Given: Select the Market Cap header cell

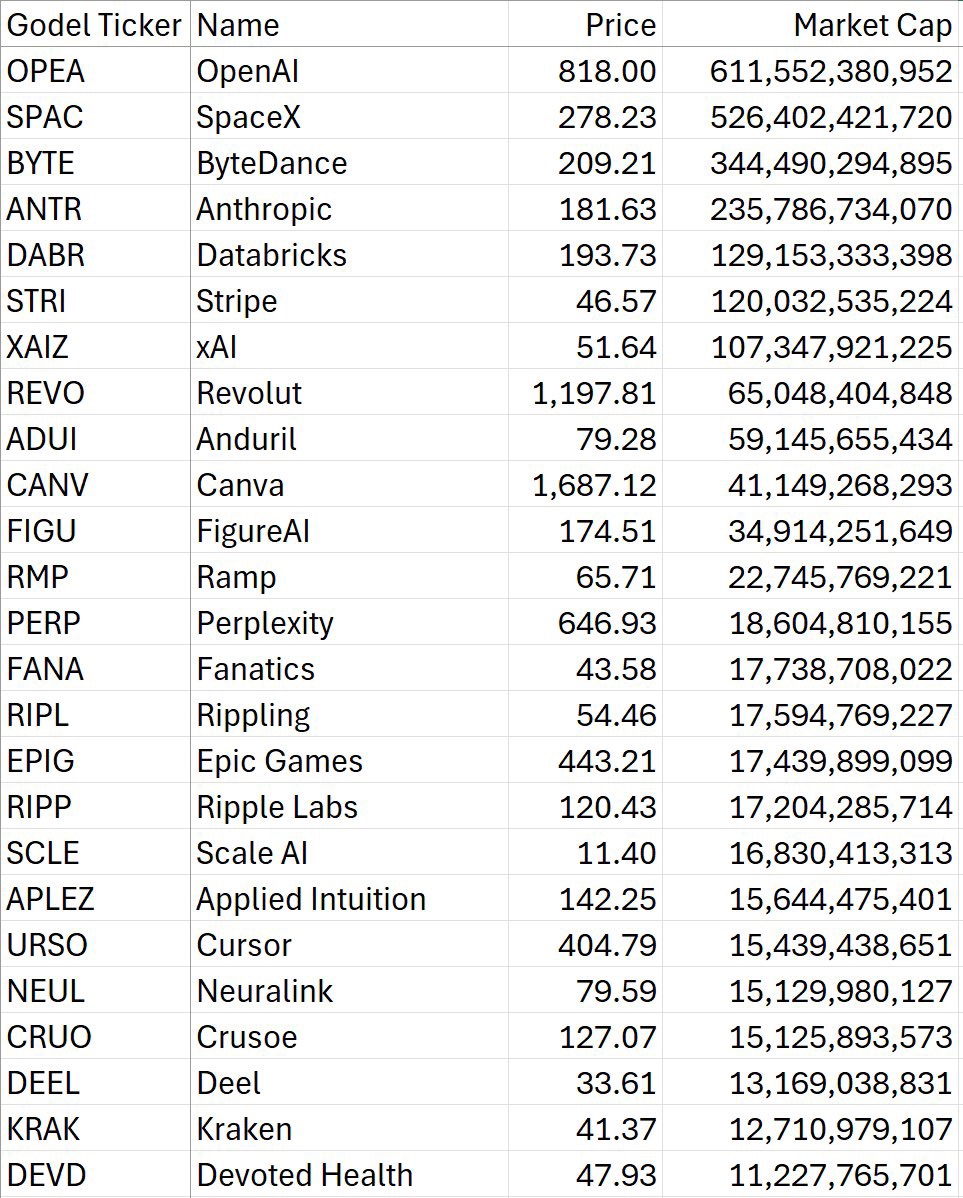Looking at the screenshot, I should (872, 25).
